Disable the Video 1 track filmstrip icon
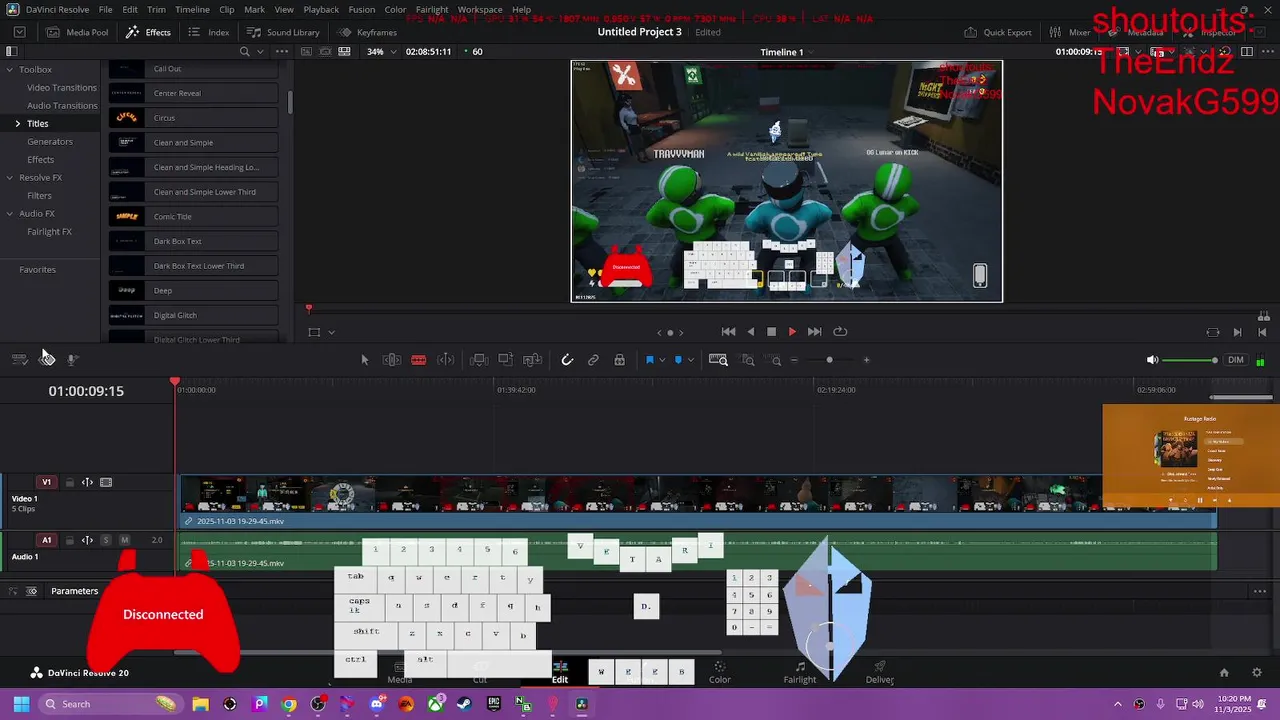The height and width of the screenshot is (720, 1280). (x=106, y=483)
